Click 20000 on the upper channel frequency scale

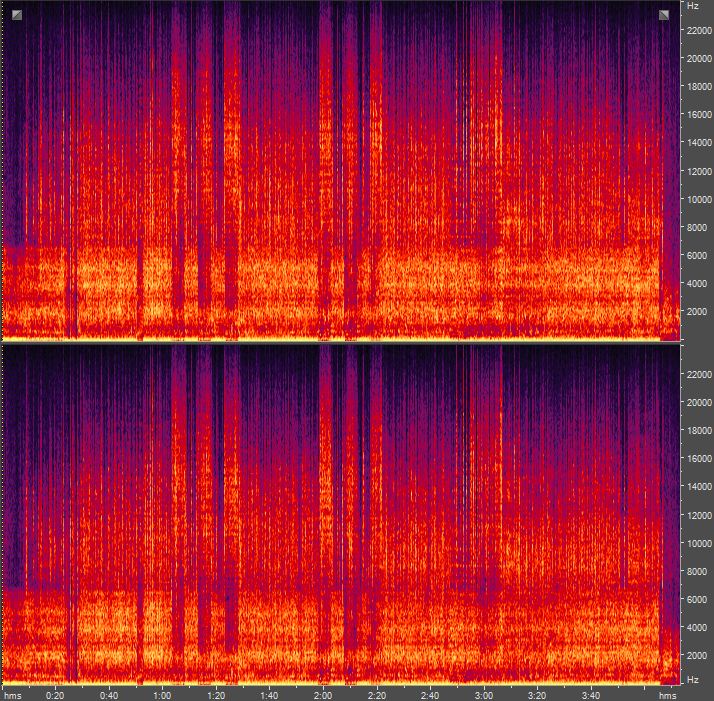click(699, 58)
